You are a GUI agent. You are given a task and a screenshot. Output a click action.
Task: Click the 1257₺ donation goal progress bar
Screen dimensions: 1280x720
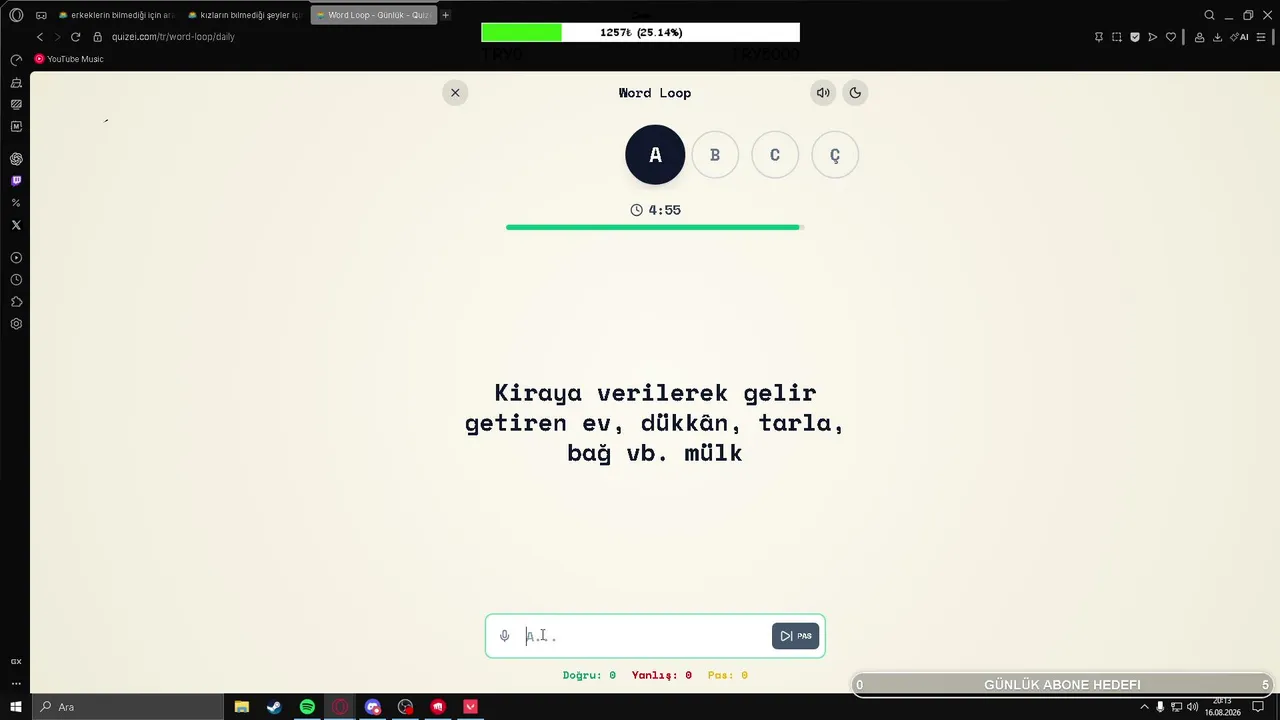click(640, 32)
